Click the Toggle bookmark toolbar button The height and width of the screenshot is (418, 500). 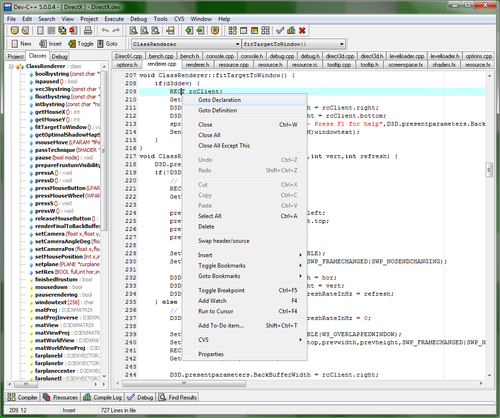coord(81,44)
